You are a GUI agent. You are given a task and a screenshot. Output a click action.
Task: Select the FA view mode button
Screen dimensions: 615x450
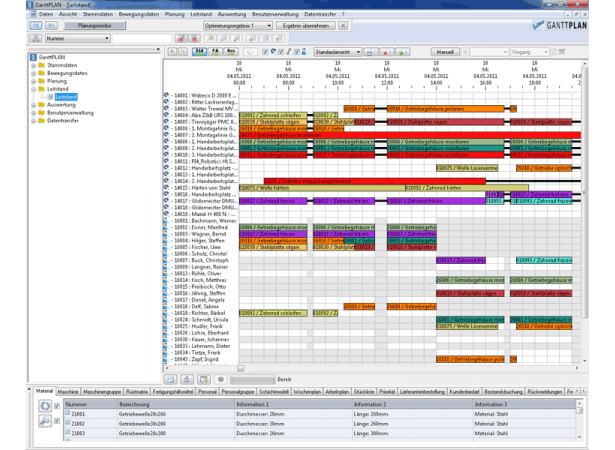(x=215, y=52)
